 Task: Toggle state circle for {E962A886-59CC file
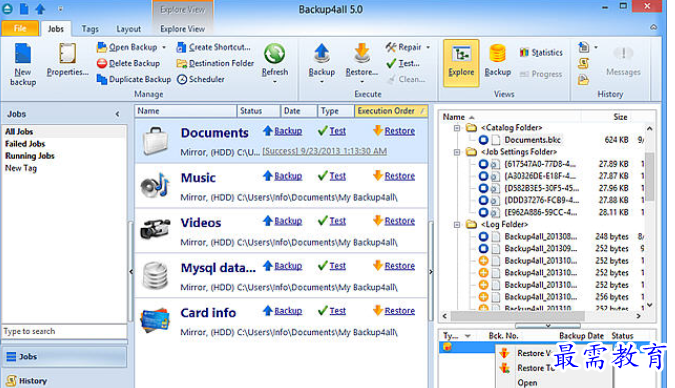click(x=483, y=212)
